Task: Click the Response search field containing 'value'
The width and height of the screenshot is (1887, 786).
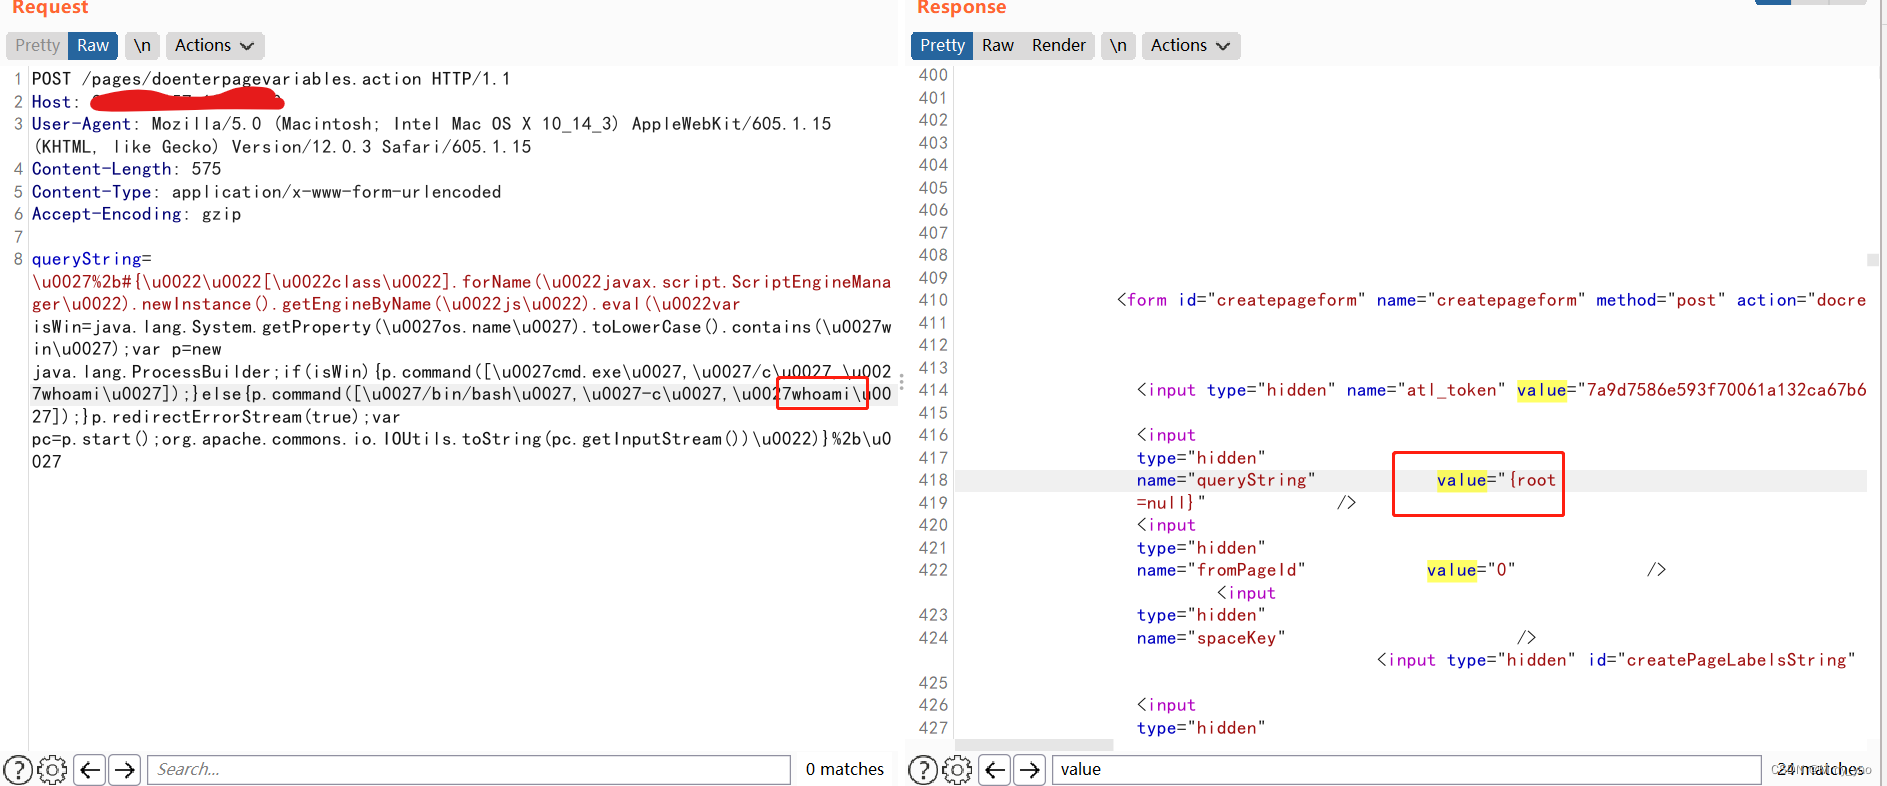Action: (1406, 770)
